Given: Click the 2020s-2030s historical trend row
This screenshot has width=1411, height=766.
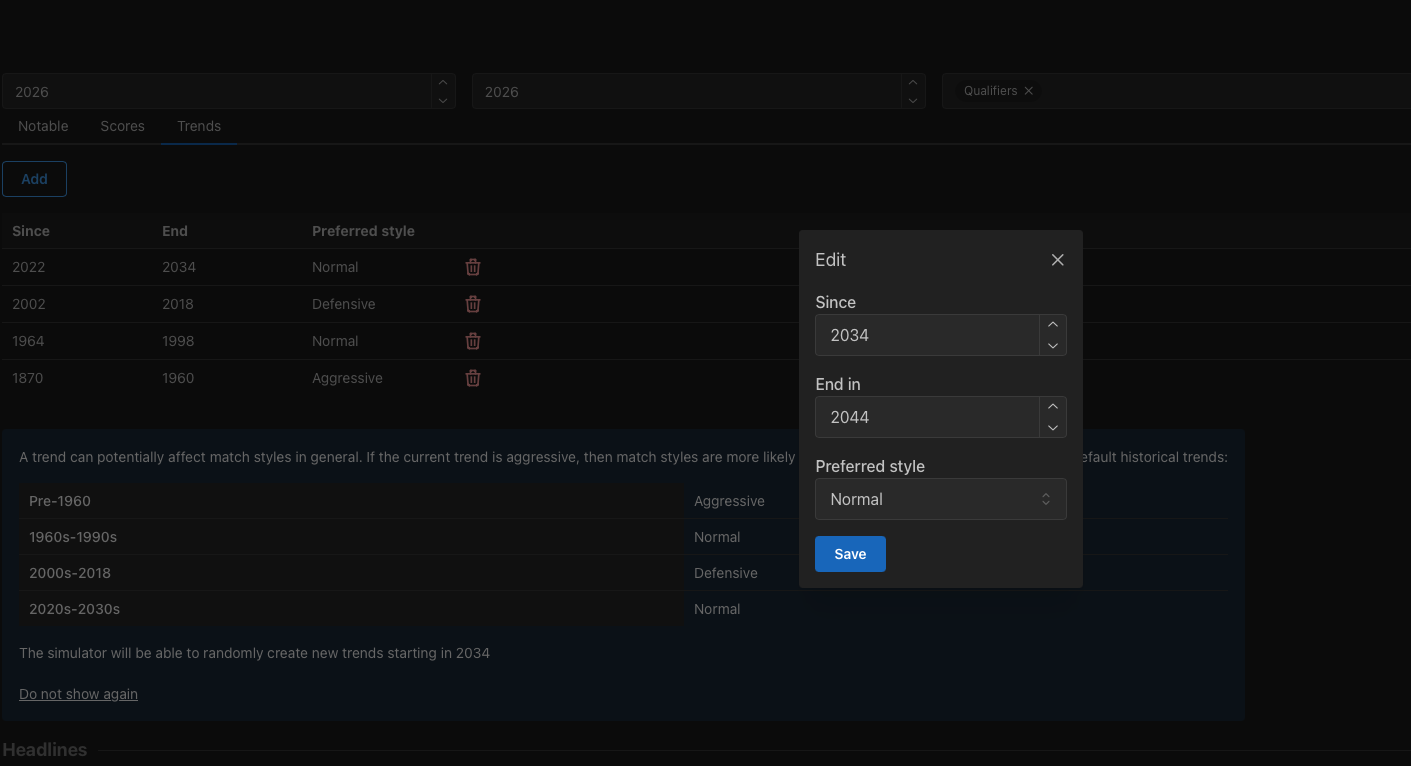Looking at the screenshot, I should [x=623, y=609].
